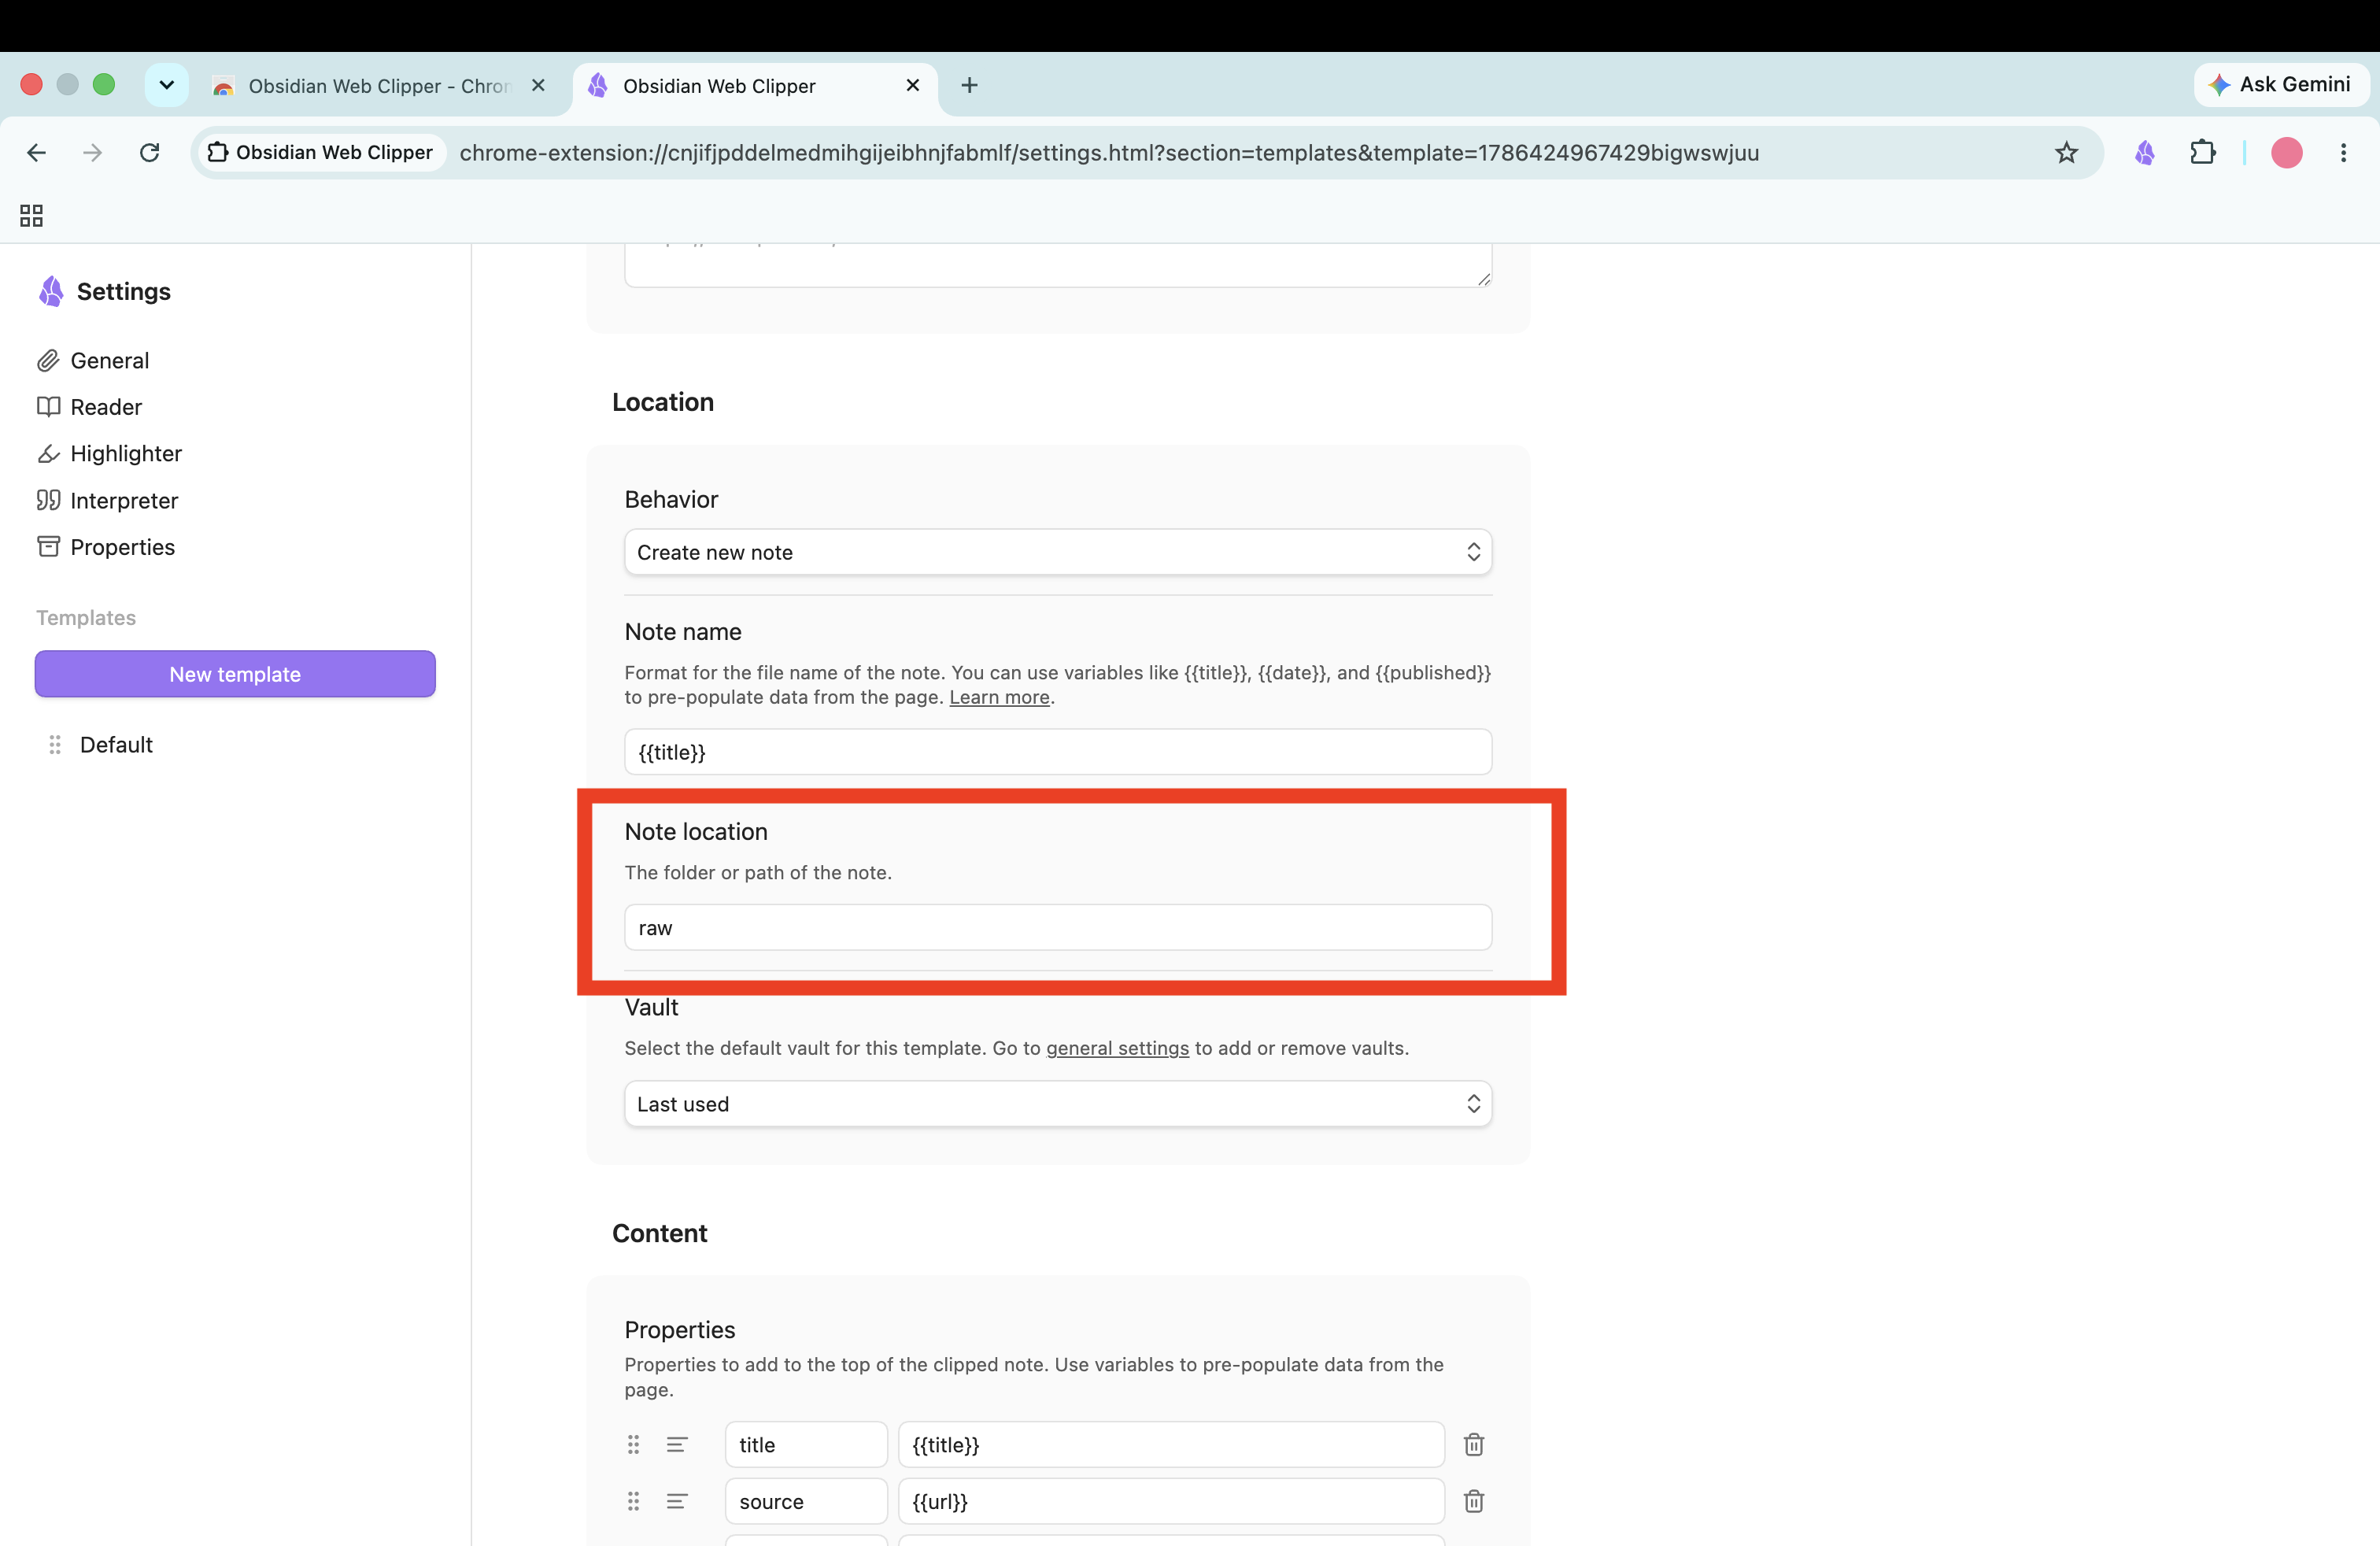The image size is (2380, 1546).
Task: Select the Default template
Action: click(116, 745)
